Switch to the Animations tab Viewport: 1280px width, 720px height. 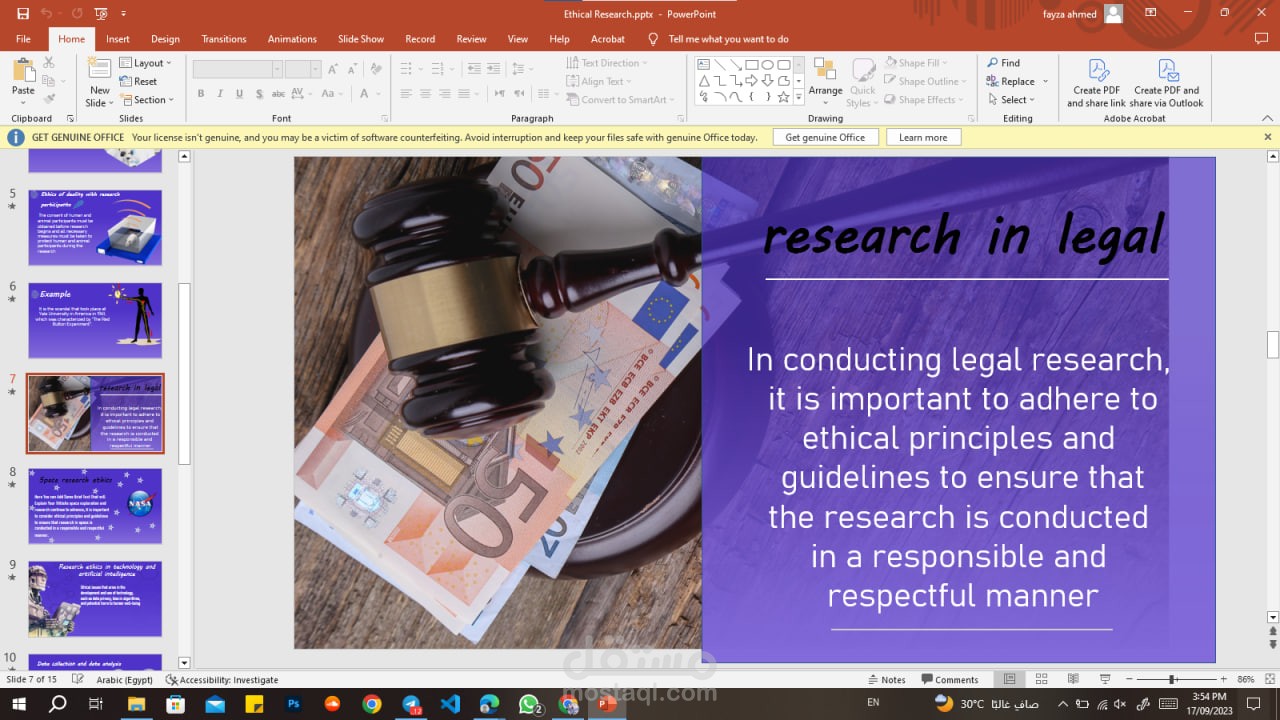pos(292,39)
